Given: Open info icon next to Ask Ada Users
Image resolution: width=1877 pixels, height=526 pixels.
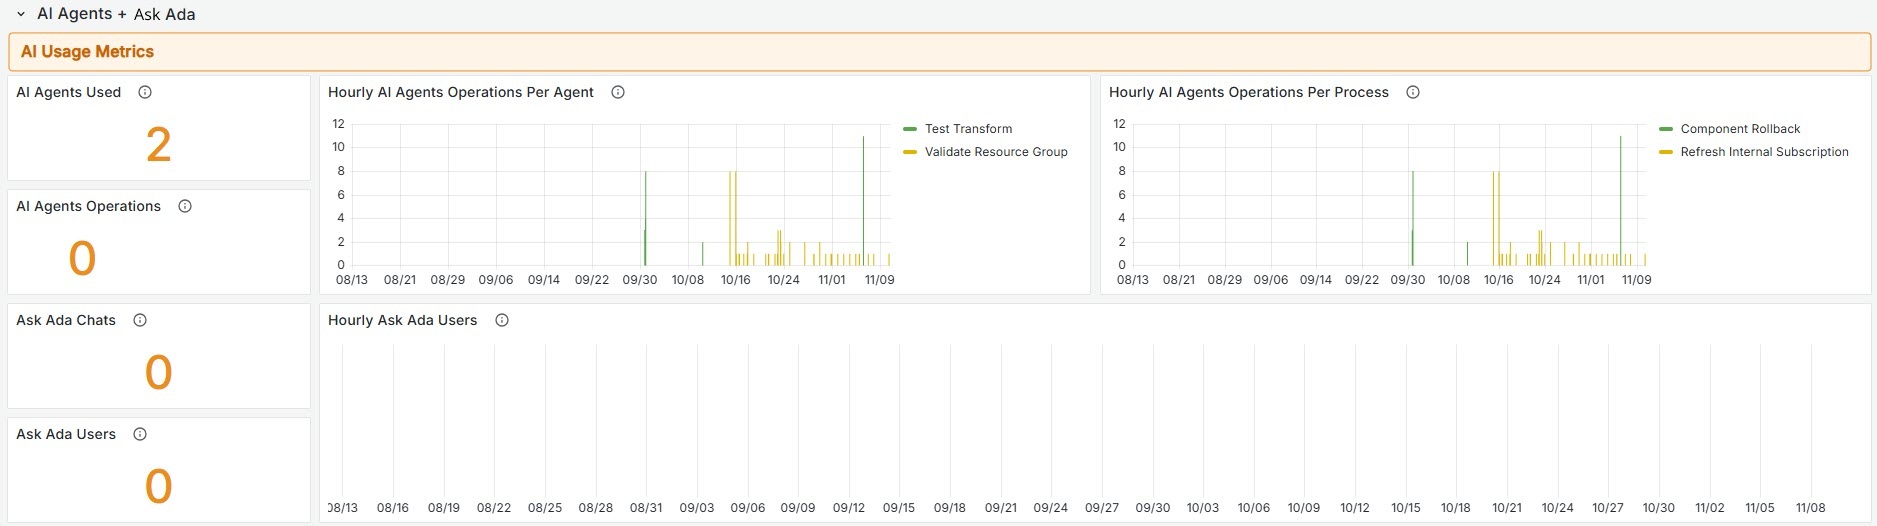Looking at the screenshot, I should (140, 434).
